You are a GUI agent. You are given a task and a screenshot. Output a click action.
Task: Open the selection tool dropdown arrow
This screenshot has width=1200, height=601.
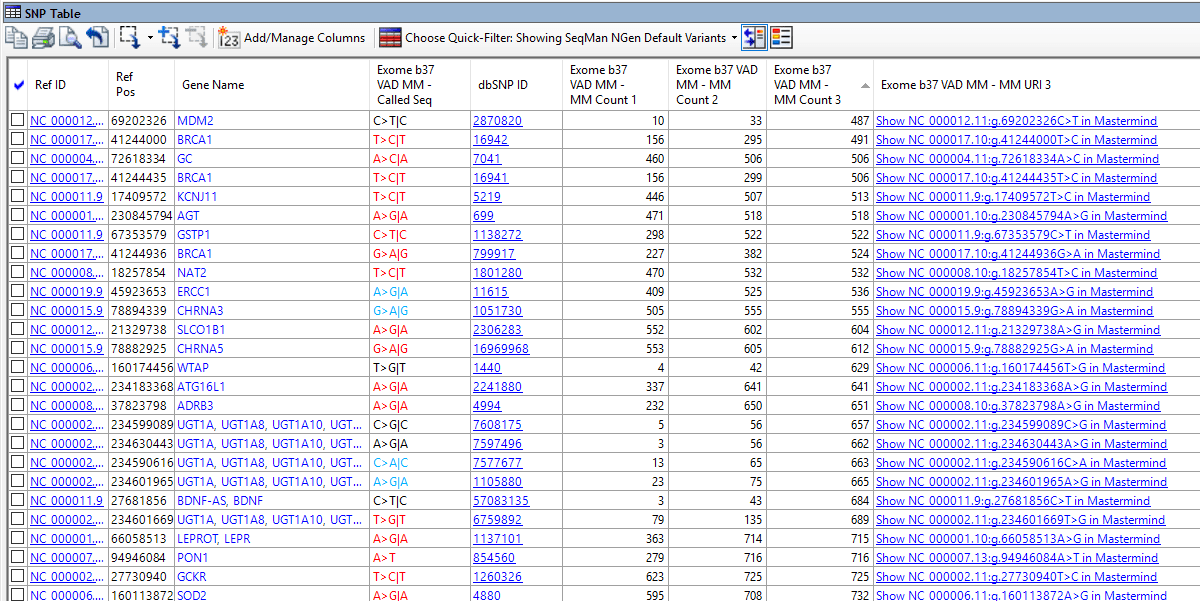(149, 37)
